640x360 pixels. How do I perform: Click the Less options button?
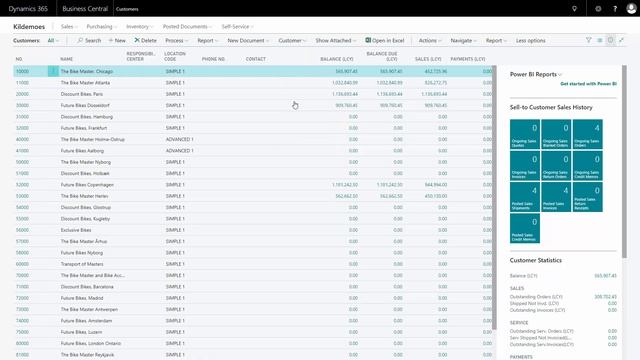(x=530, y=40)
